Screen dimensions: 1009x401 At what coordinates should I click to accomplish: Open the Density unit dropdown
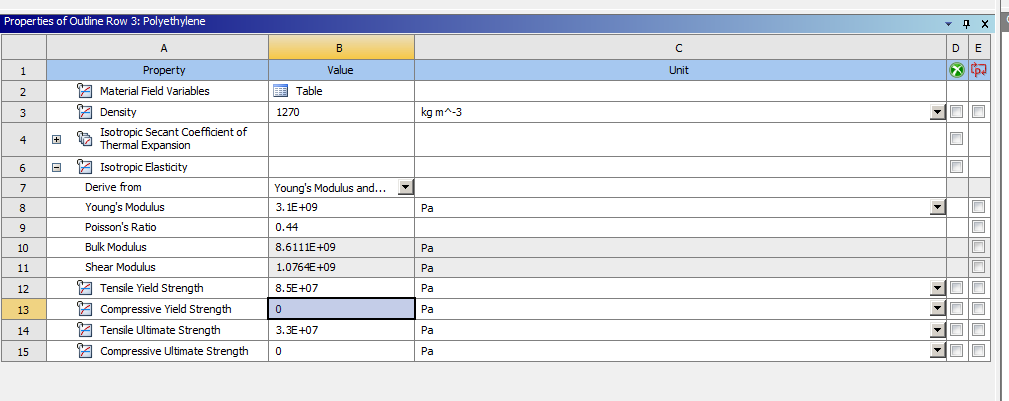[x=937, y=112]
